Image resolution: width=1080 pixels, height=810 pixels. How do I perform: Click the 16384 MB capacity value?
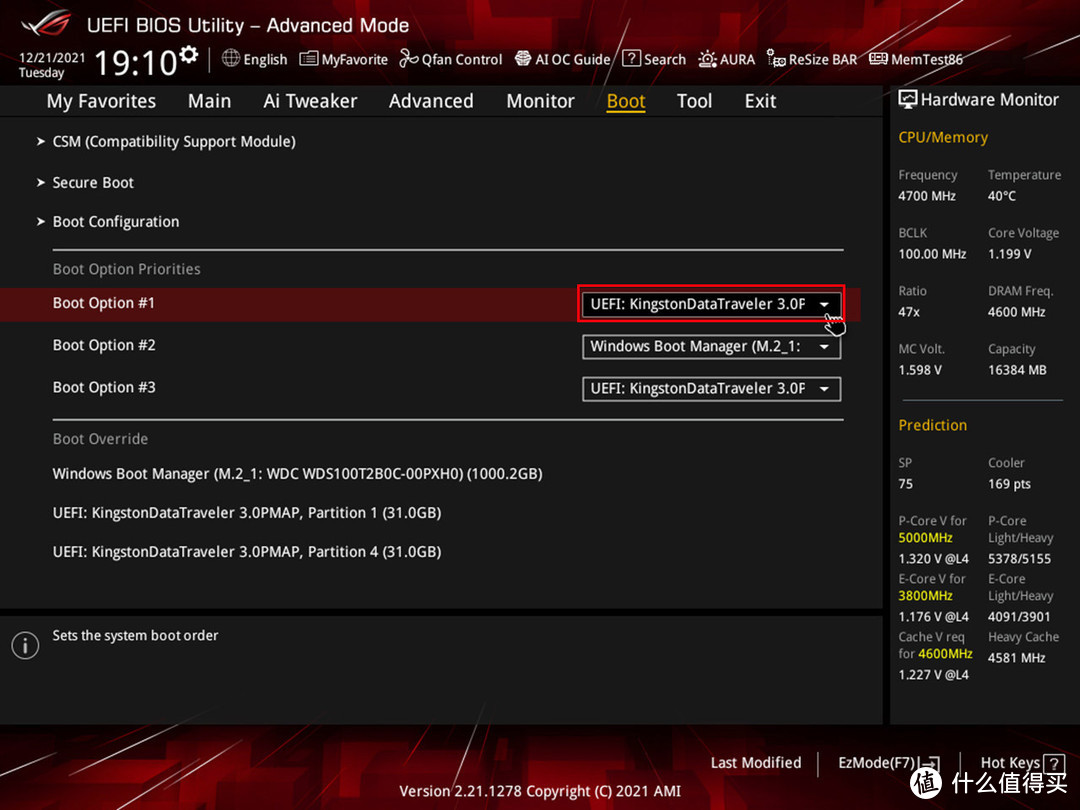1017,371
